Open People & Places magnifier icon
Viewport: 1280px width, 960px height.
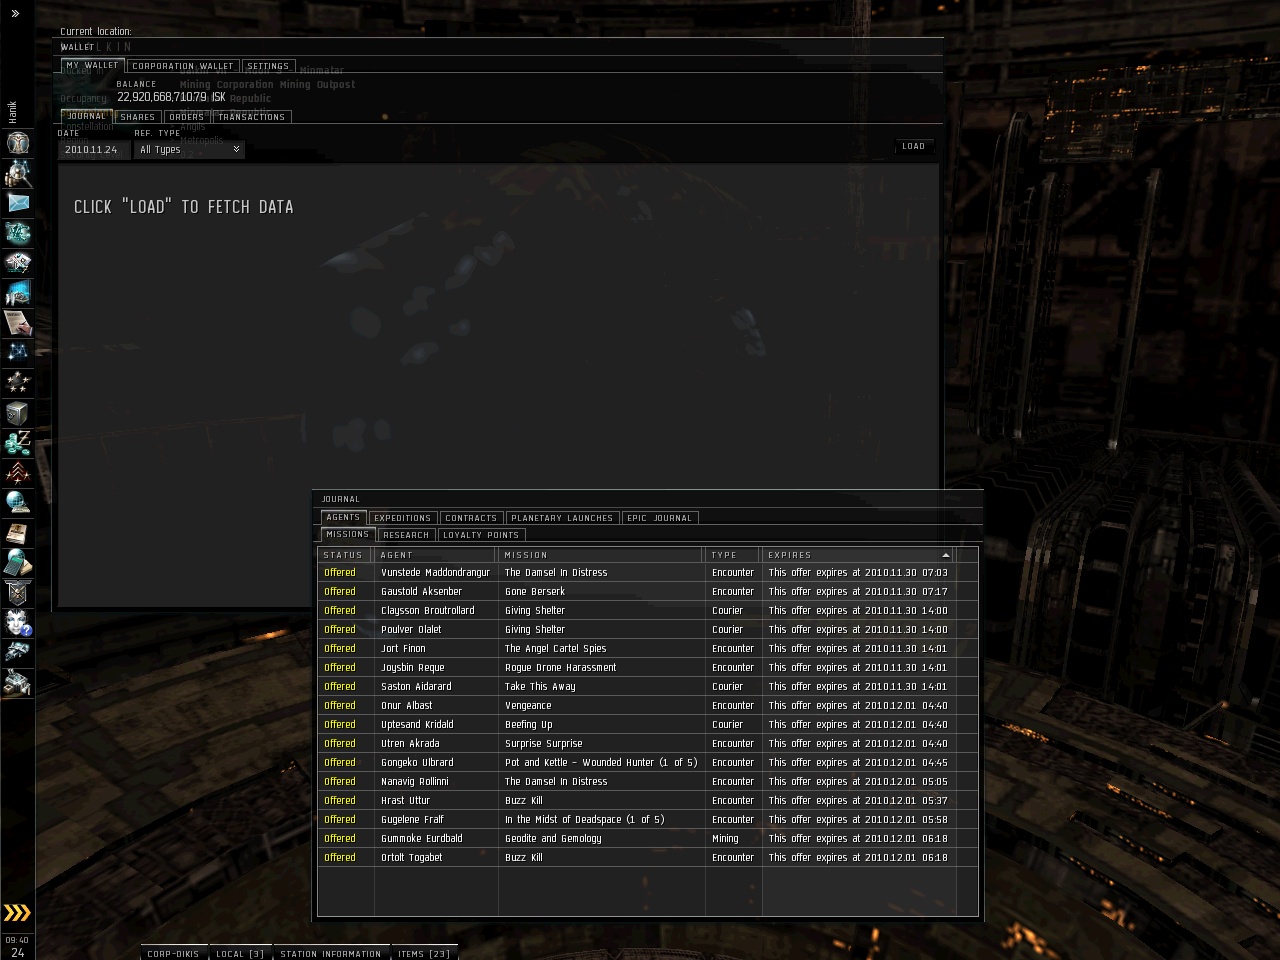pyautogui.click(x=18, y=173)
